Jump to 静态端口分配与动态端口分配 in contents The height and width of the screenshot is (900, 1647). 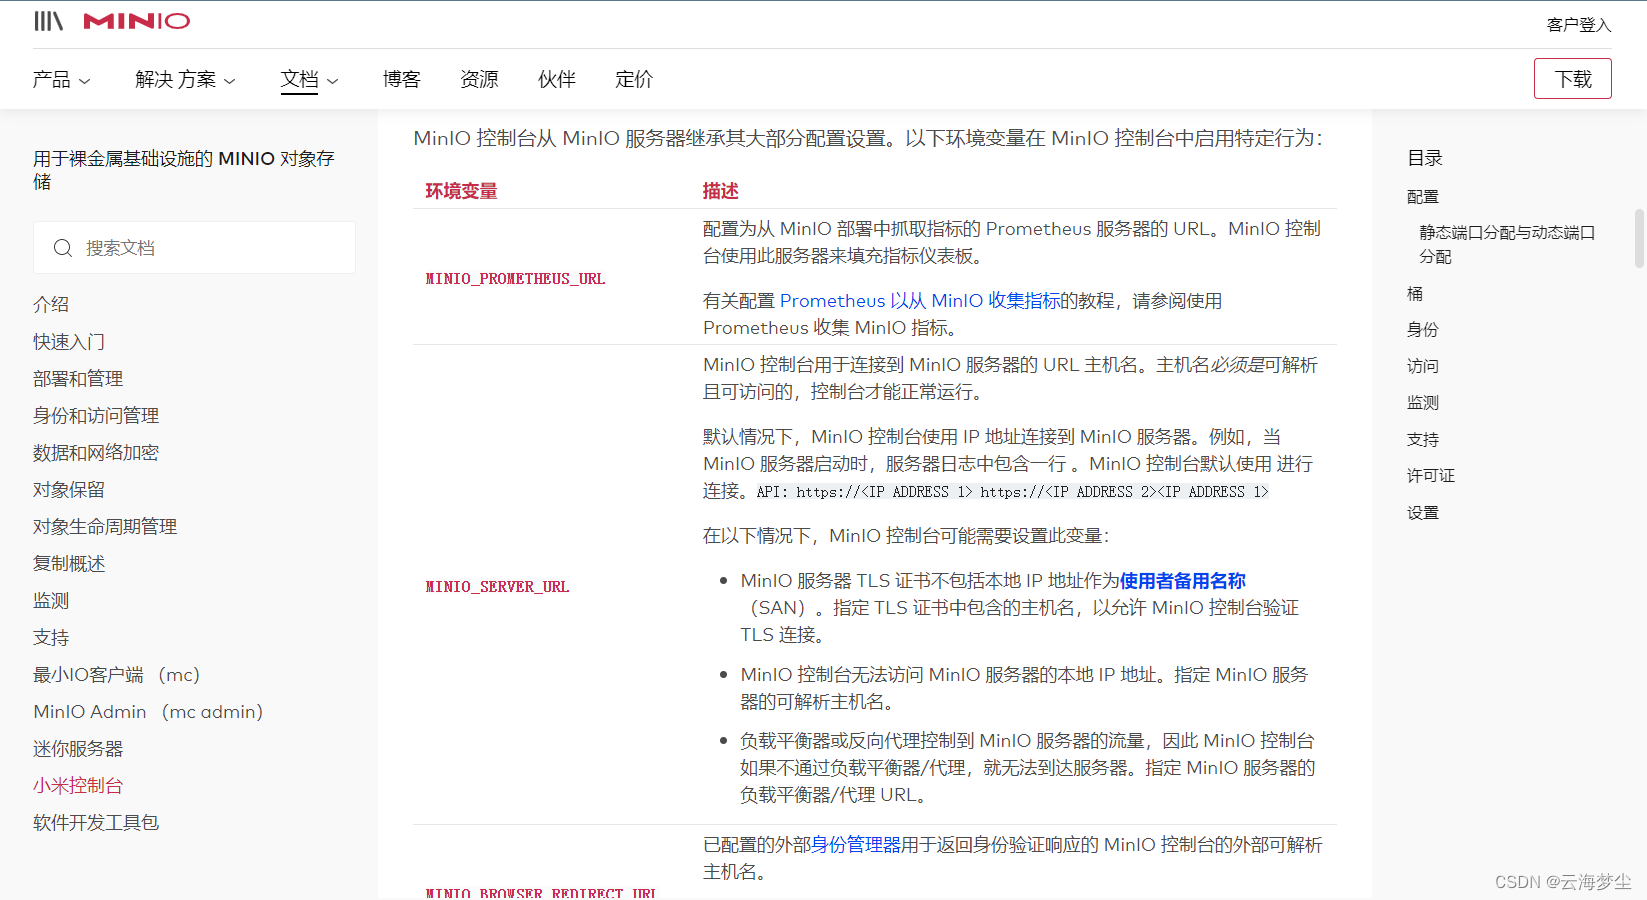click(1507, 244)
